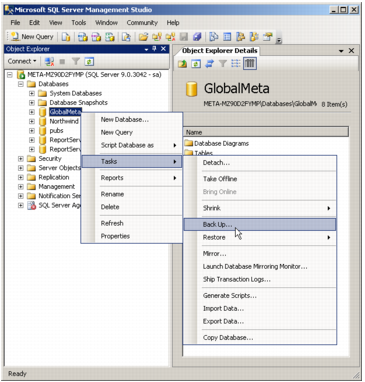Open the Help menu
Screen dimensions: 365x382
tap(173, 23)
